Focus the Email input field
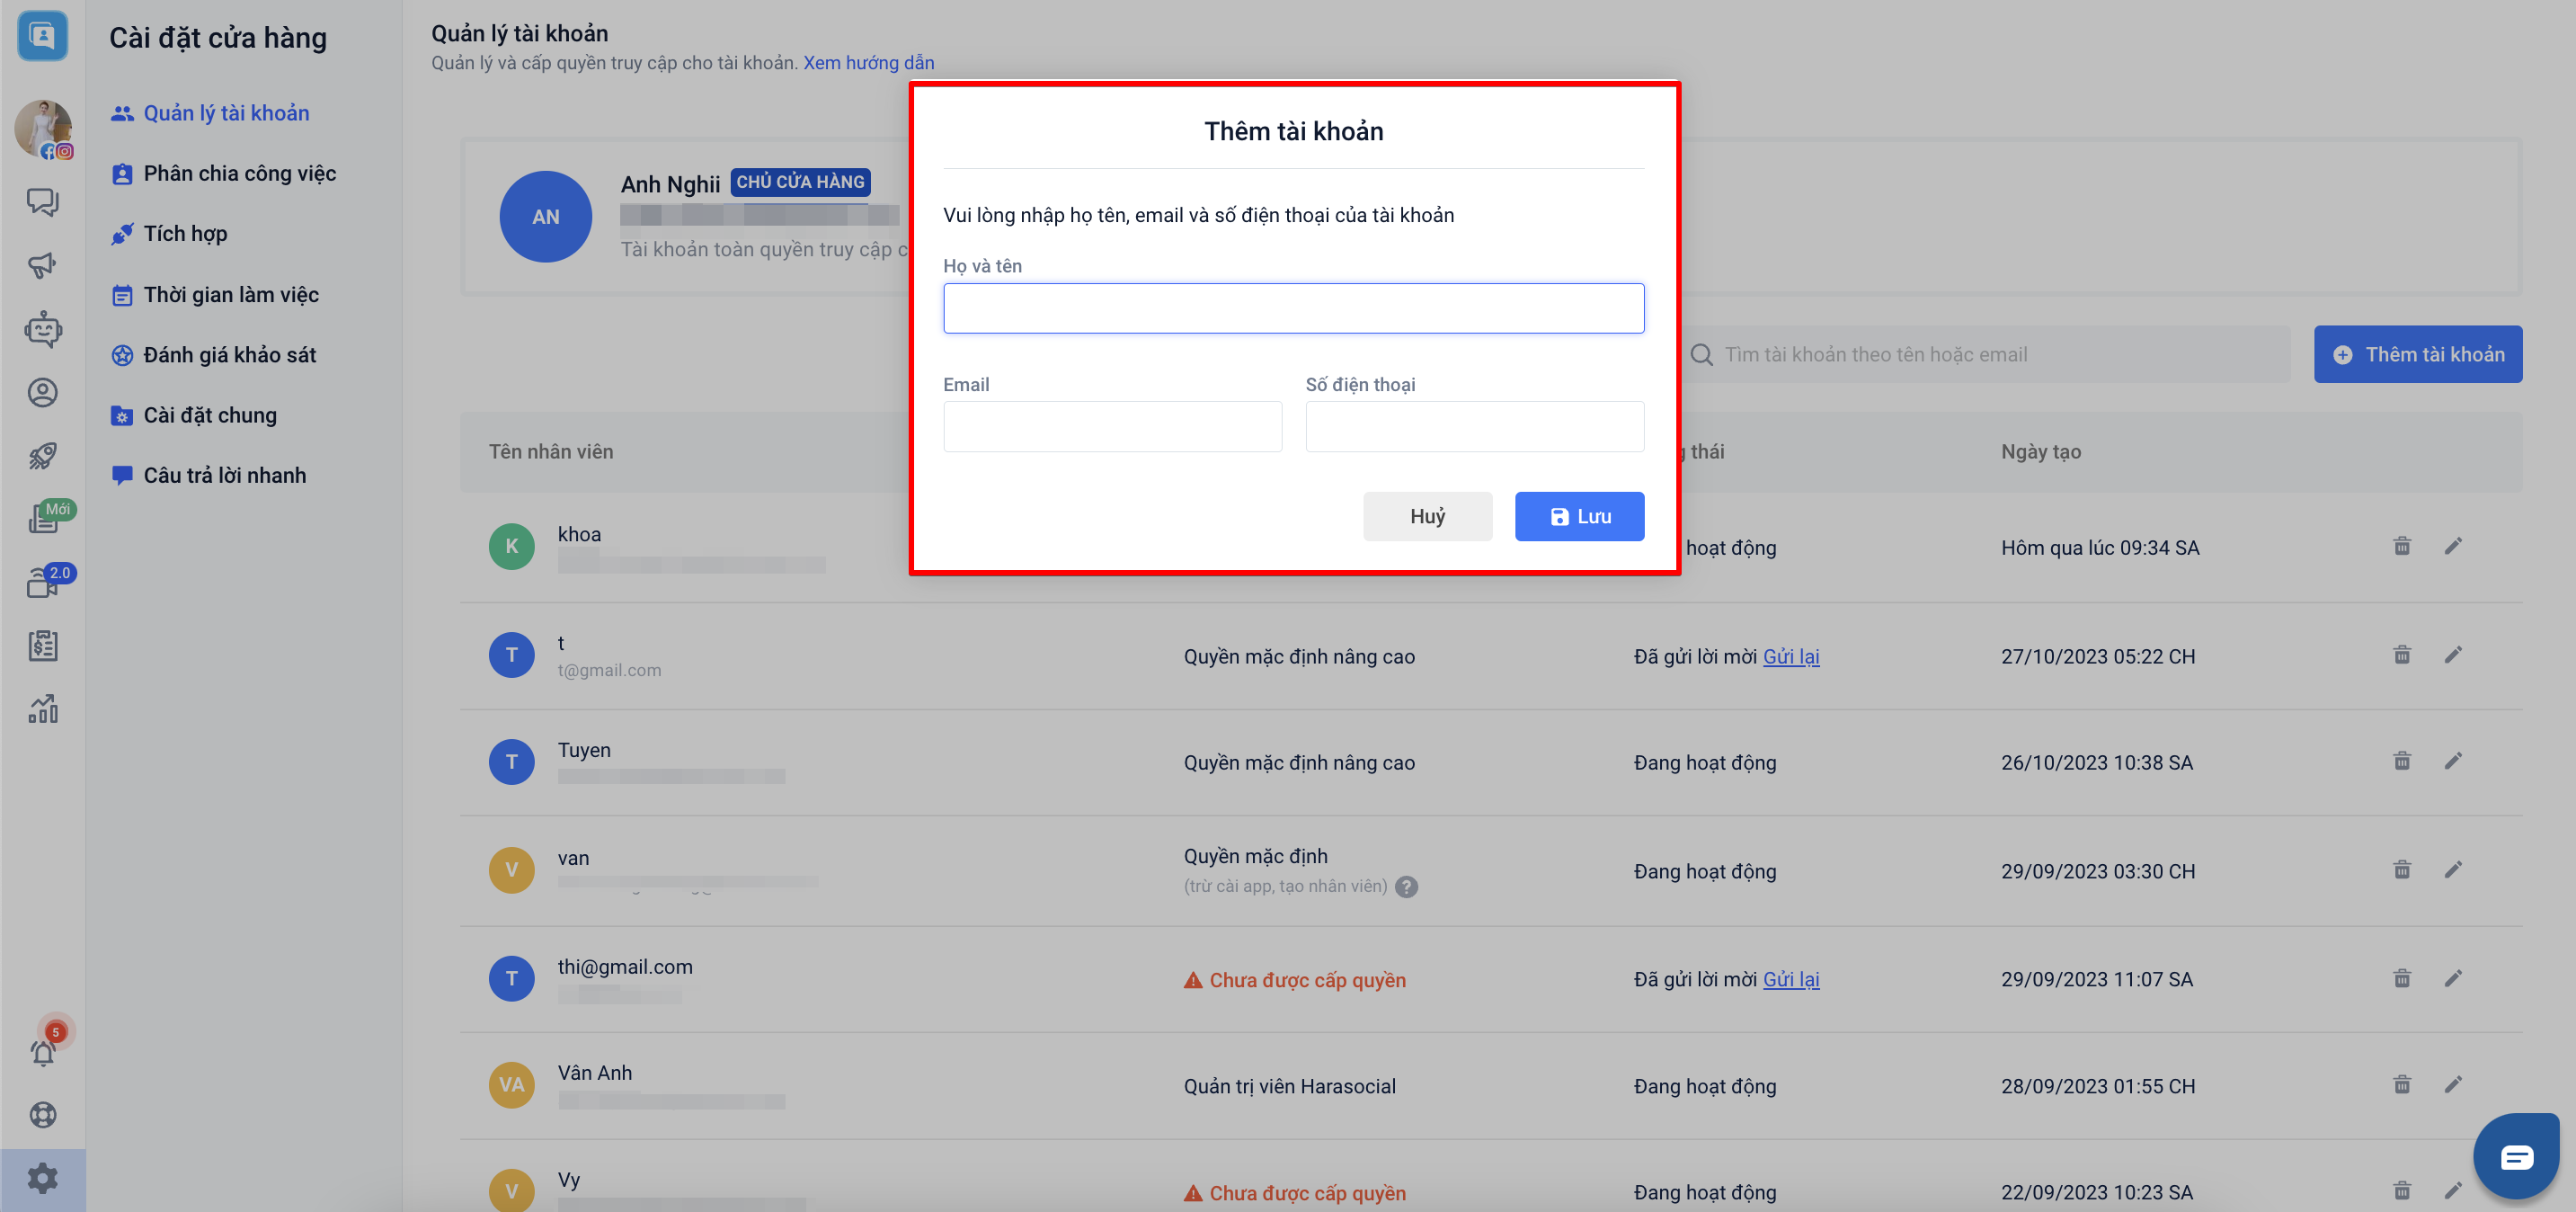The width and height of the screenshot is (2576, 1212). [1112, 427]
